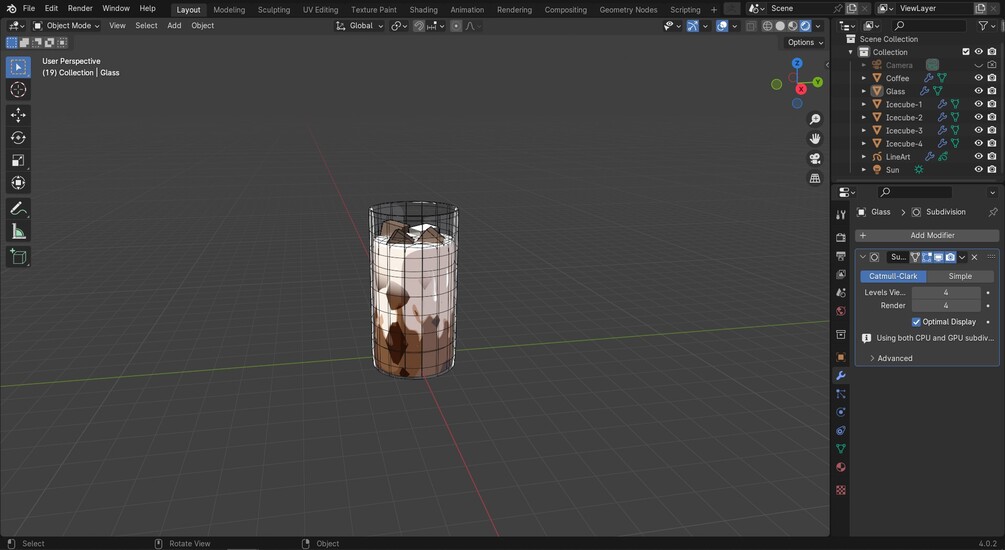Open the Object Mode dropdown
The height and width of the screenshot is (550, 1005).
(x=67, y=26)
